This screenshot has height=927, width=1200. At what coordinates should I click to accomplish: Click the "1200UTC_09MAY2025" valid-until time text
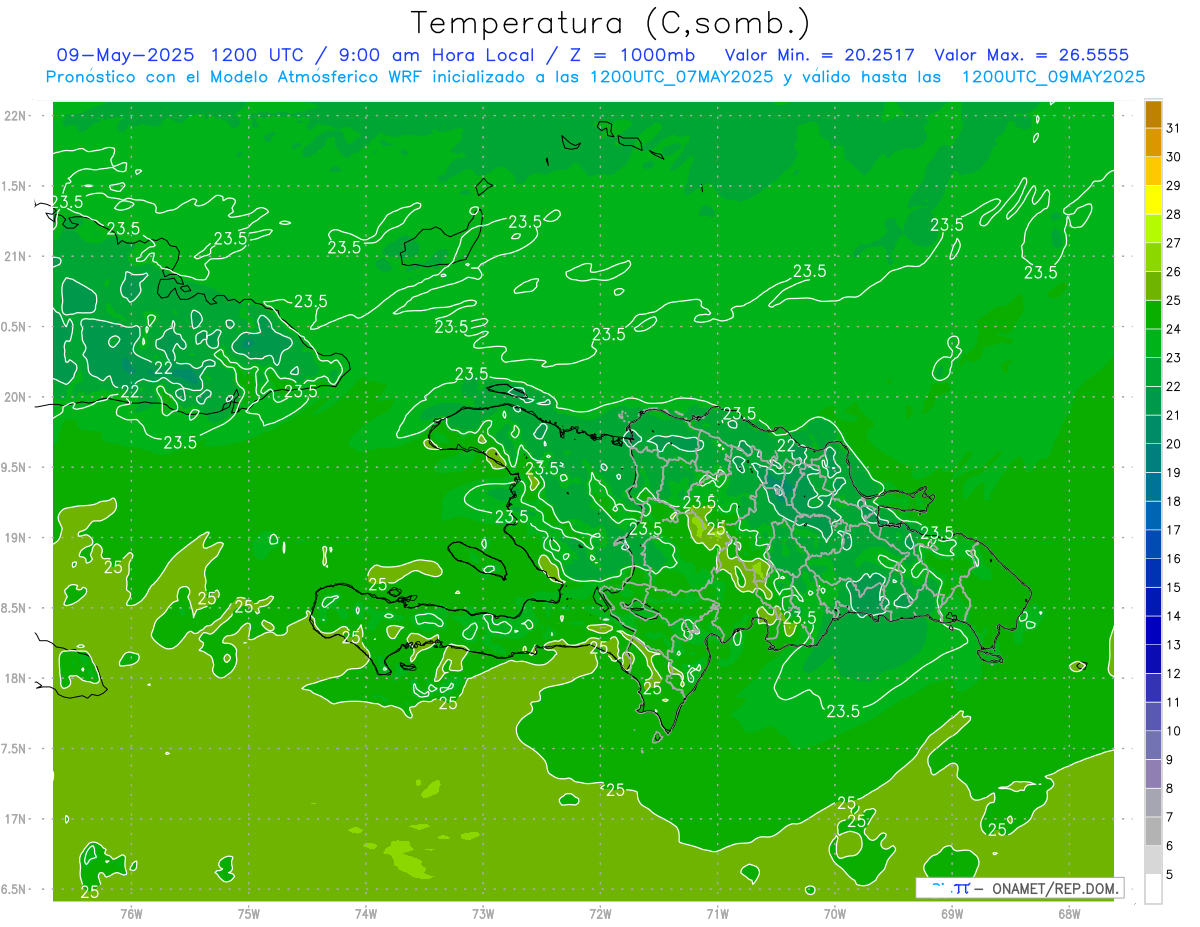(x=1054, y=76)
